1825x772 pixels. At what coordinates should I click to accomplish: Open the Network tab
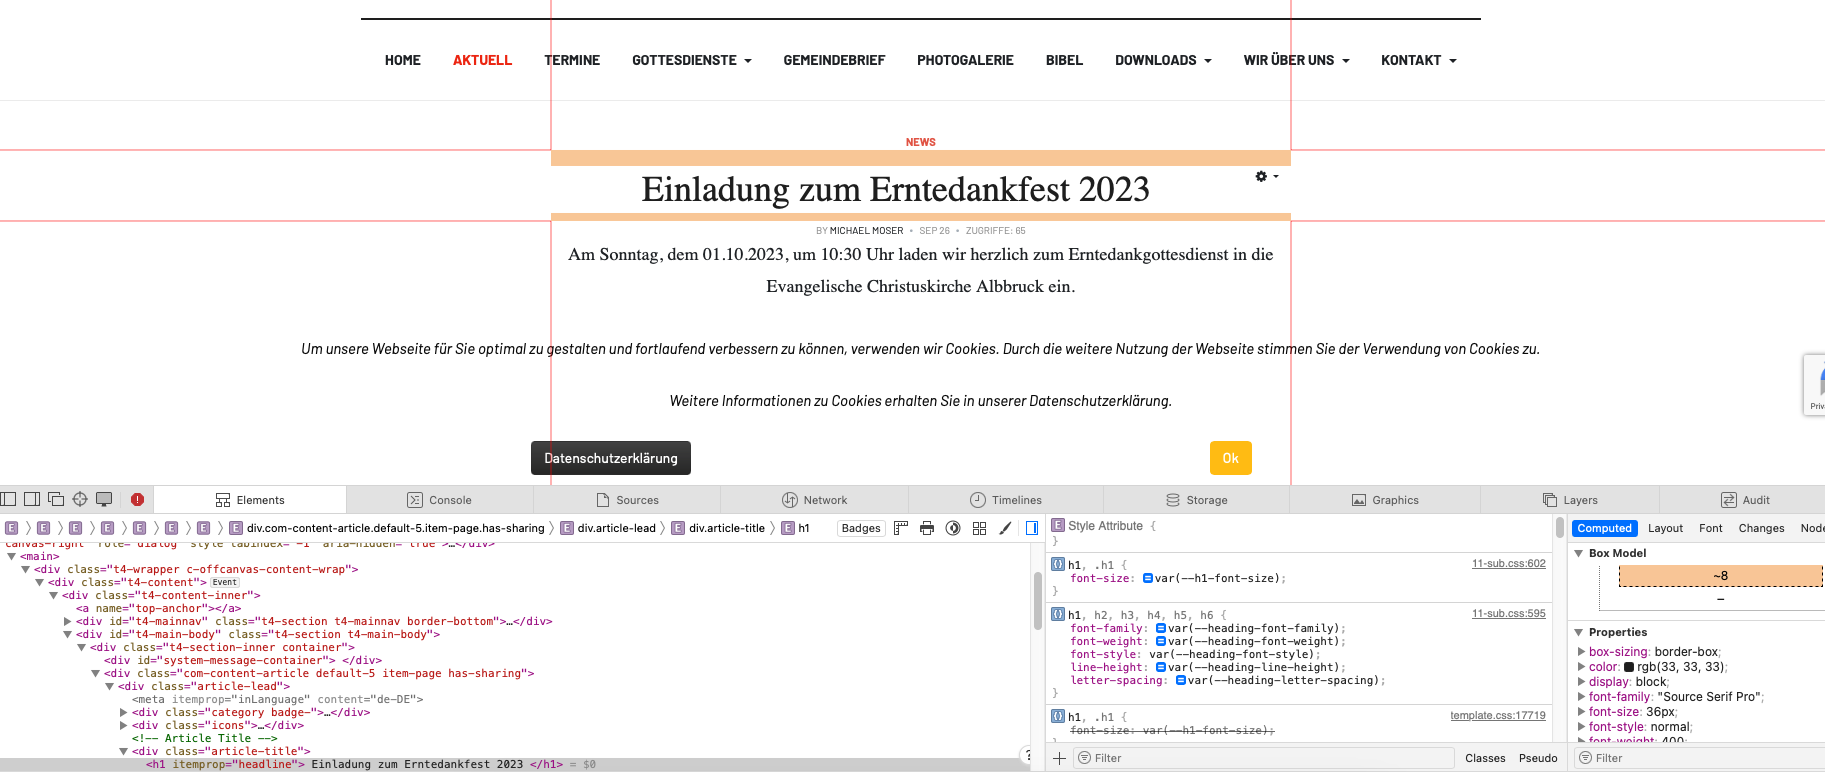814,500
